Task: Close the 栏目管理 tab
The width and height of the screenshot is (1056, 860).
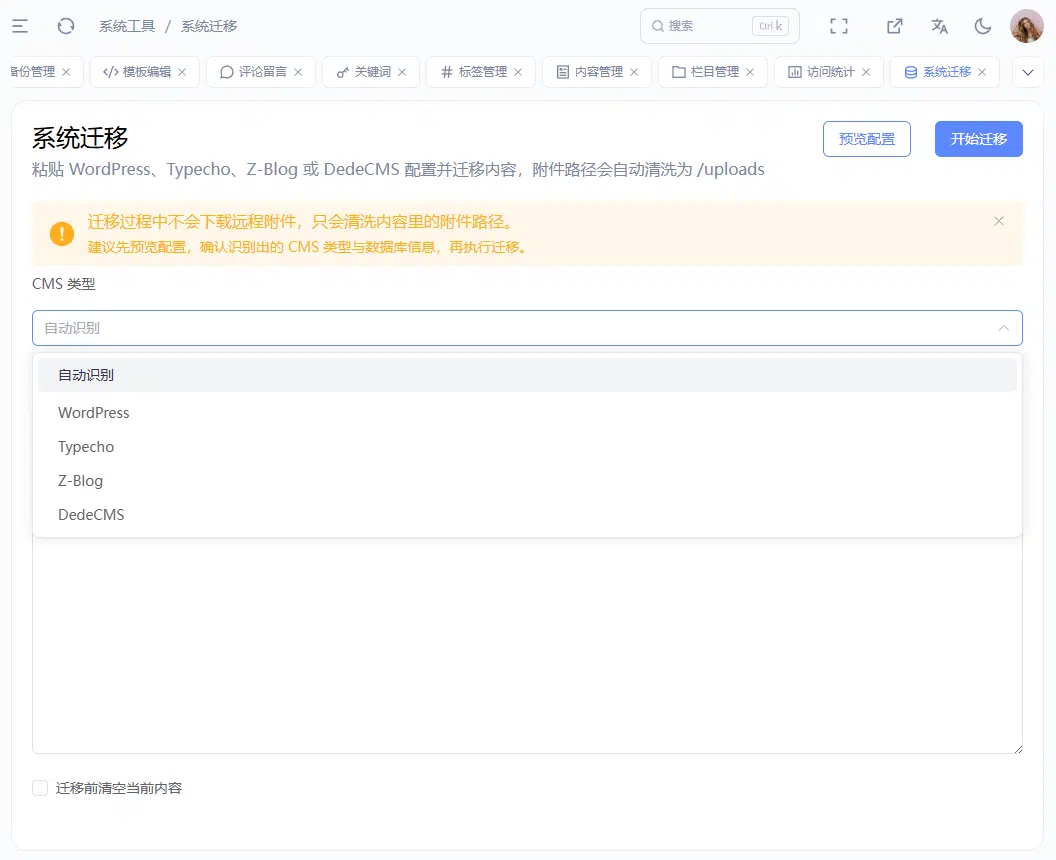Action: coord(750,72)
